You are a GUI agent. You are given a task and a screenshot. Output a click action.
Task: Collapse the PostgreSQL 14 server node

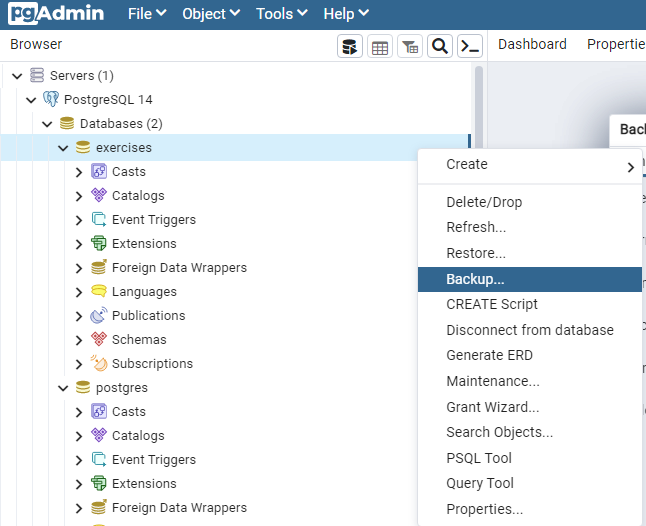pyautogui.click(x=31, y=100)
